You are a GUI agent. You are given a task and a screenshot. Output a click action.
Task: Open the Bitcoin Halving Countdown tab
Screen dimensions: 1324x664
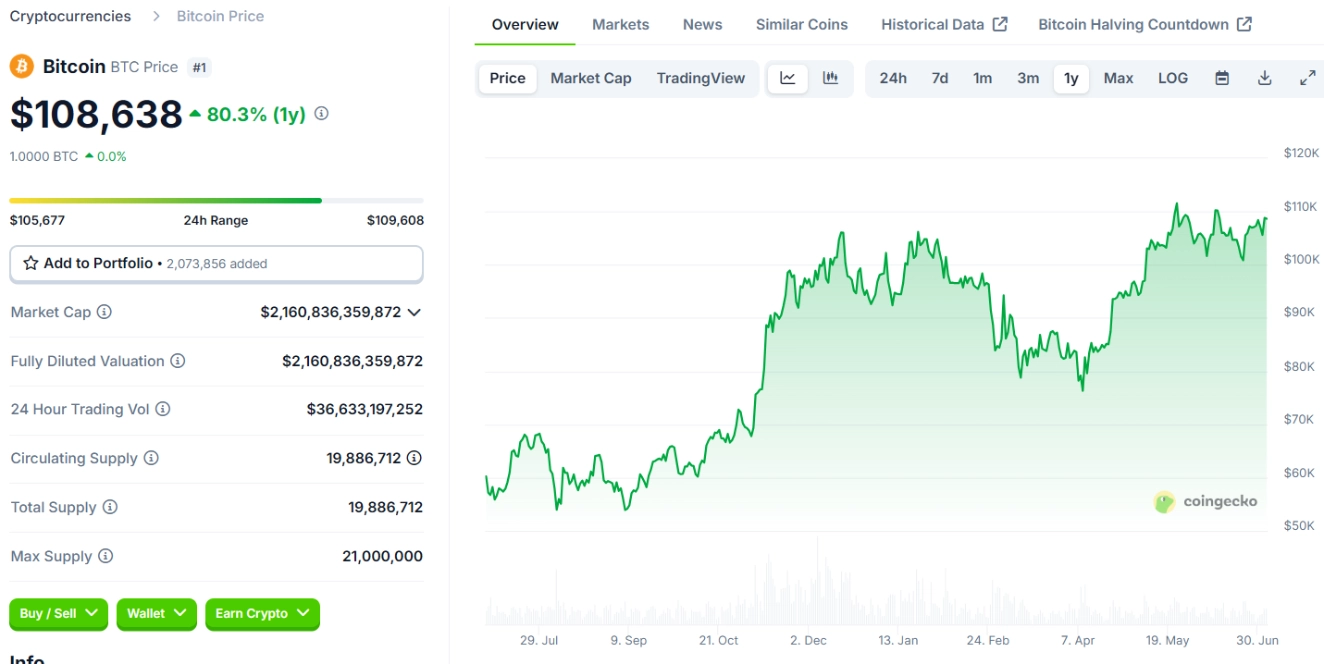(x=1145, y=24)
